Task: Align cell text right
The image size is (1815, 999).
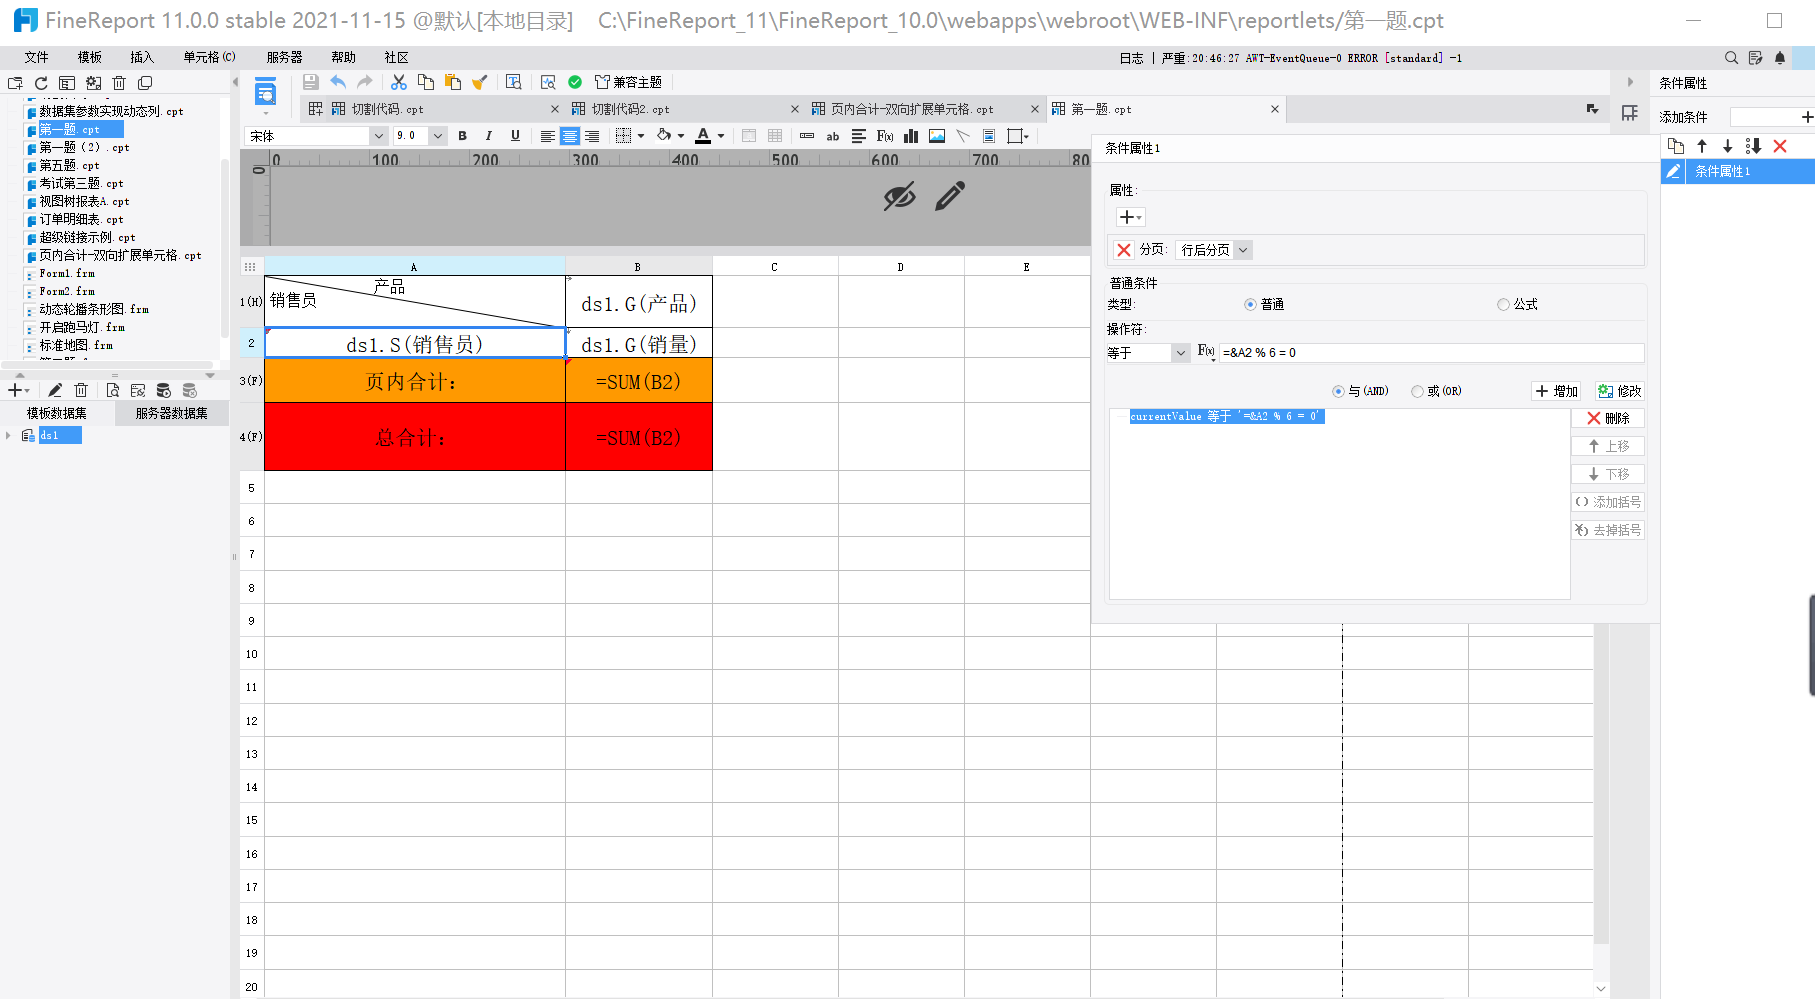Action: (x=592, y=136)
